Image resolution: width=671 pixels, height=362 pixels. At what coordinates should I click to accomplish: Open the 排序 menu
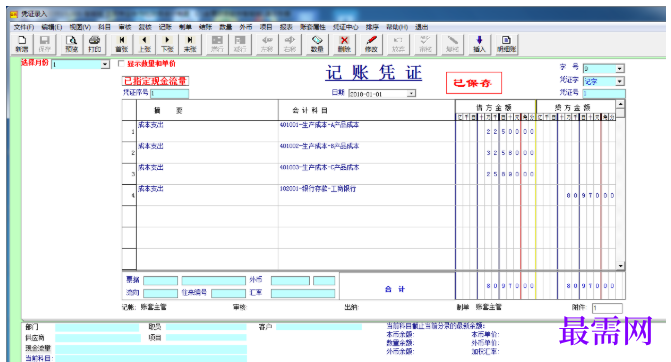coord(372,27)
